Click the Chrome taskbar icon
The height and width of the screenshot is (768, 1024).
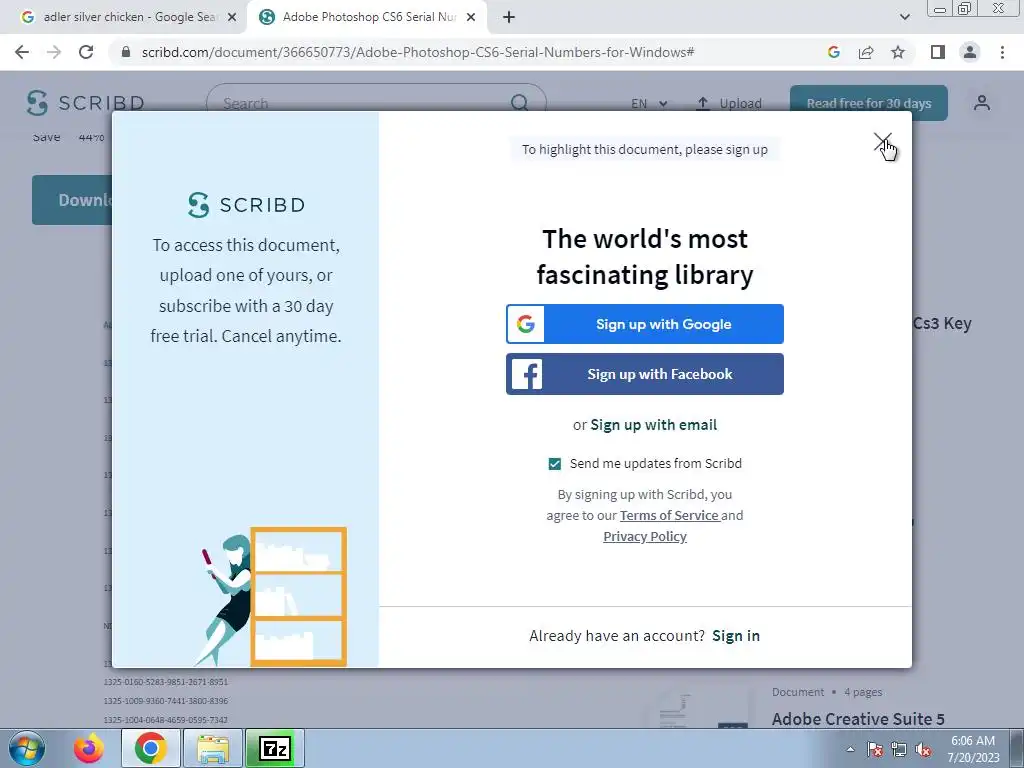point(150,748)
